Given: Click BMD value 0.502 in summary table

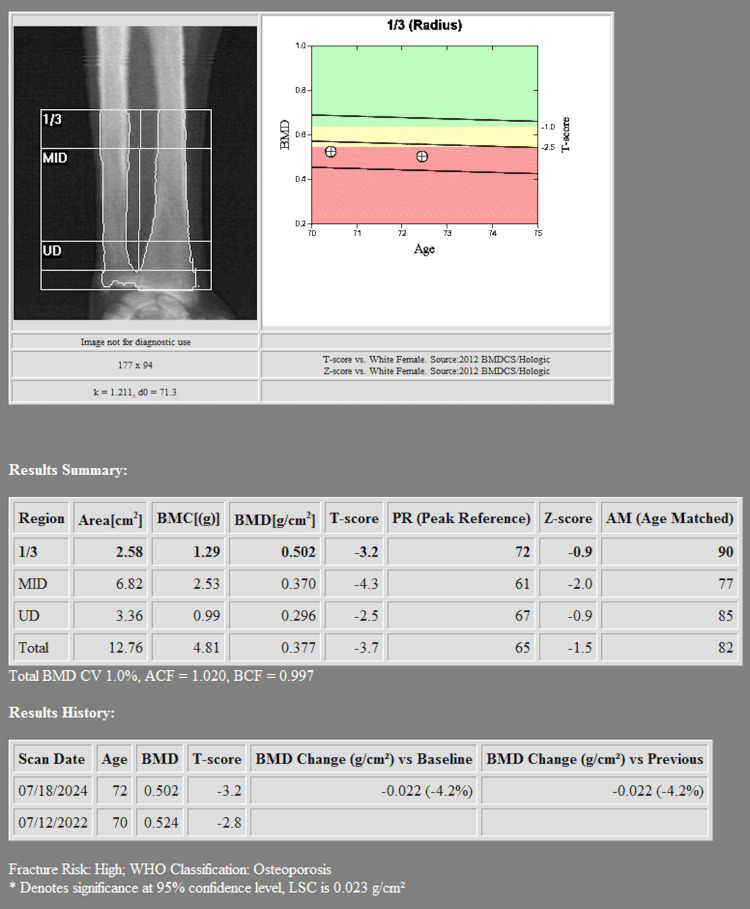Looking at the screenshot, I should click(x=298, y=552).
